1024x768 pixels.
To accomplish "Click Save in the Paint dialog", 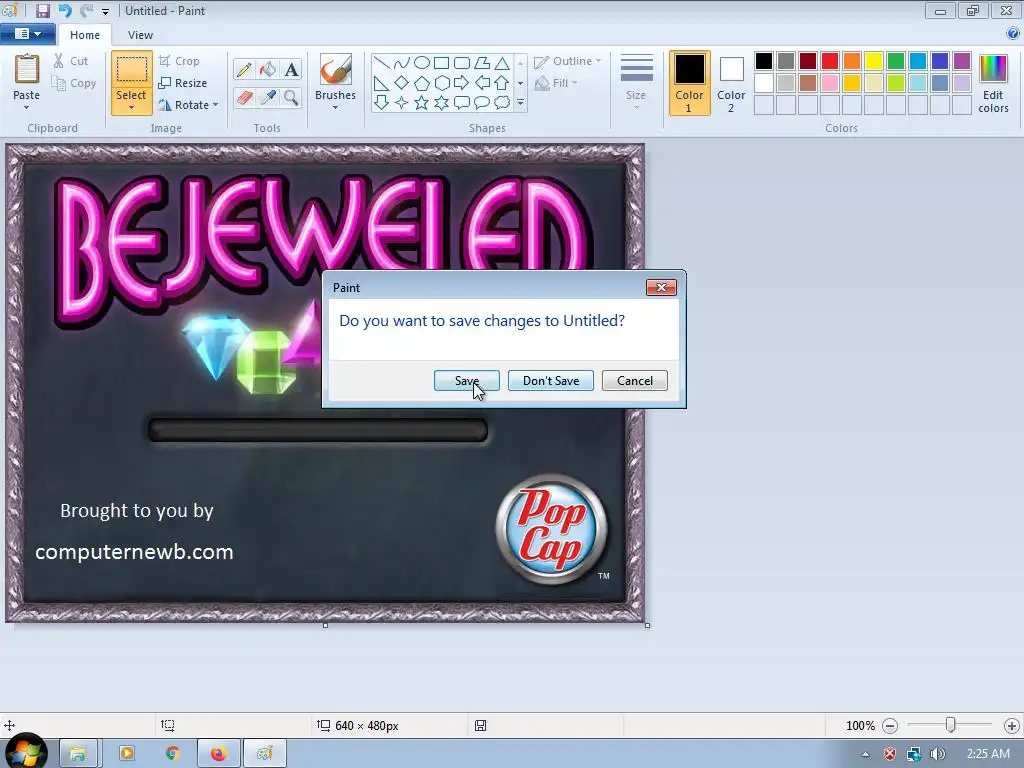I will (x=467, y=381).
